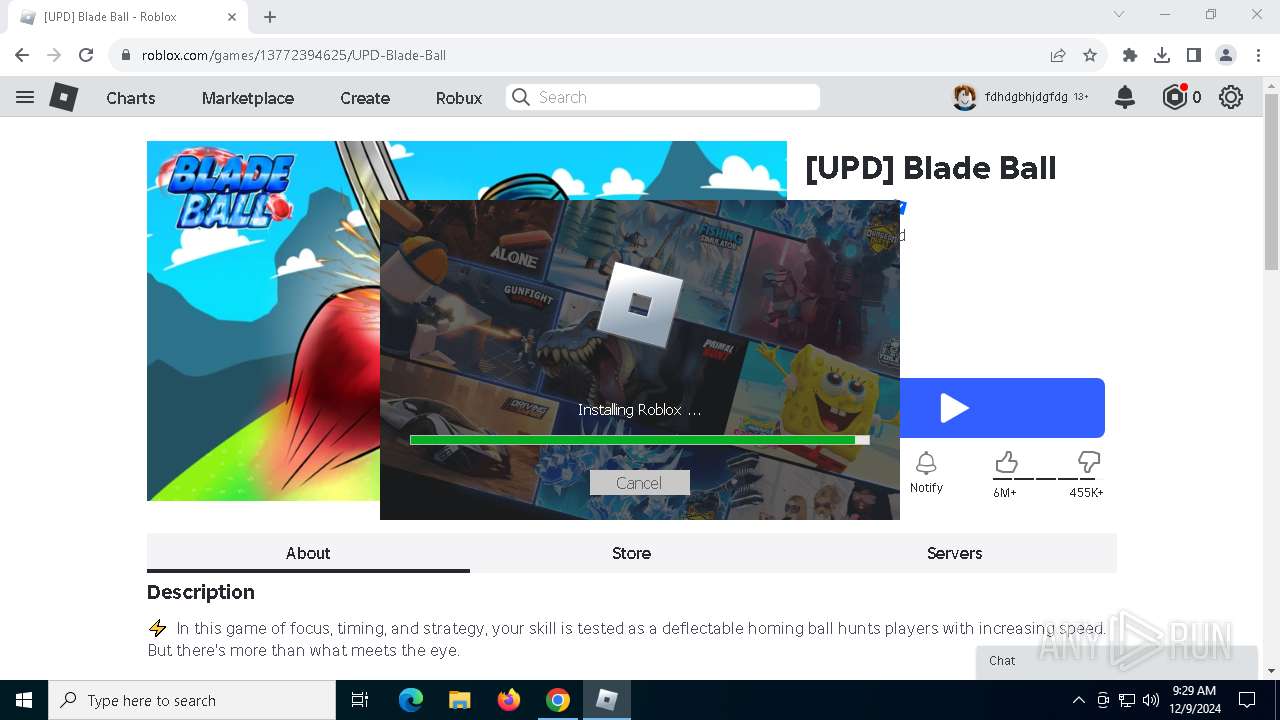Click the user avatar in the header
Viewport: 1280px width, 720px height.
pos(964,97)
